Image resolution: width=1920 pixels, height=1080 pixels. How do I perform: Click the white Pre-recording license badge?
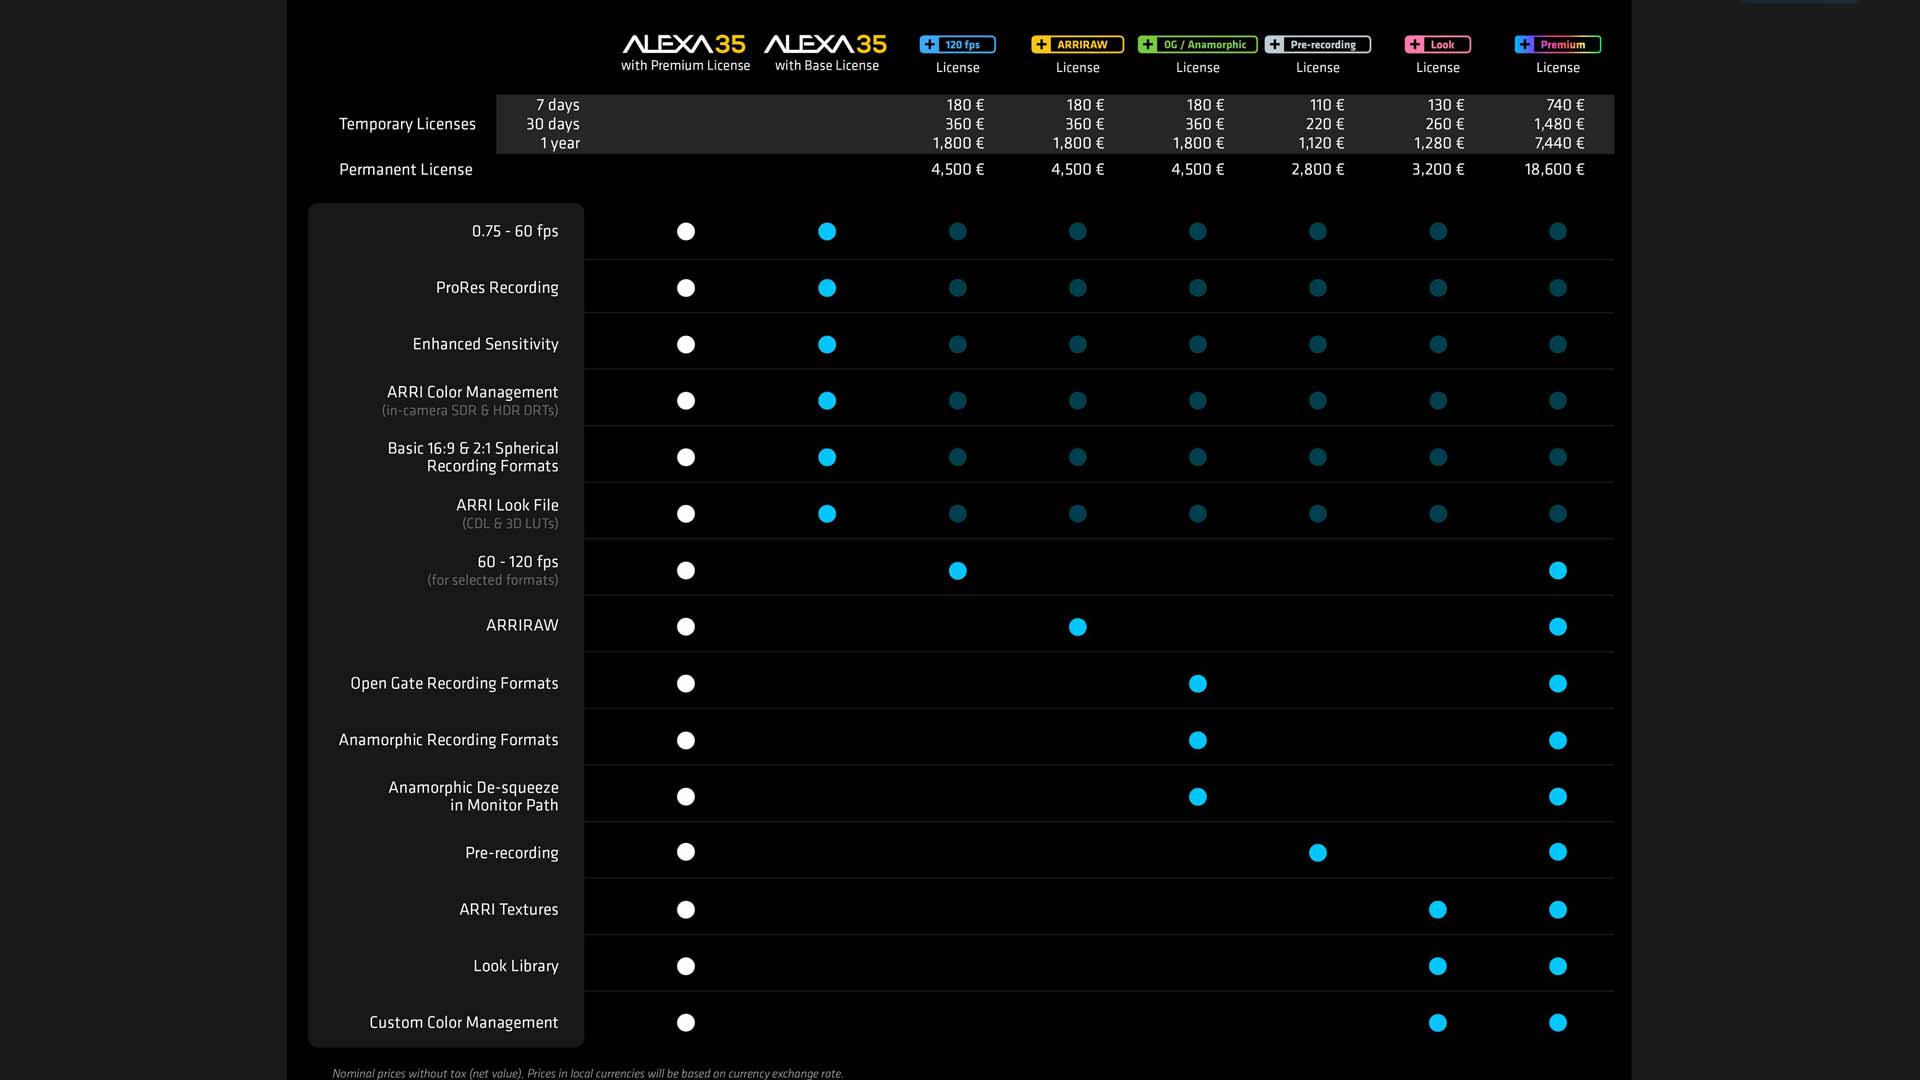(1317, 44)
